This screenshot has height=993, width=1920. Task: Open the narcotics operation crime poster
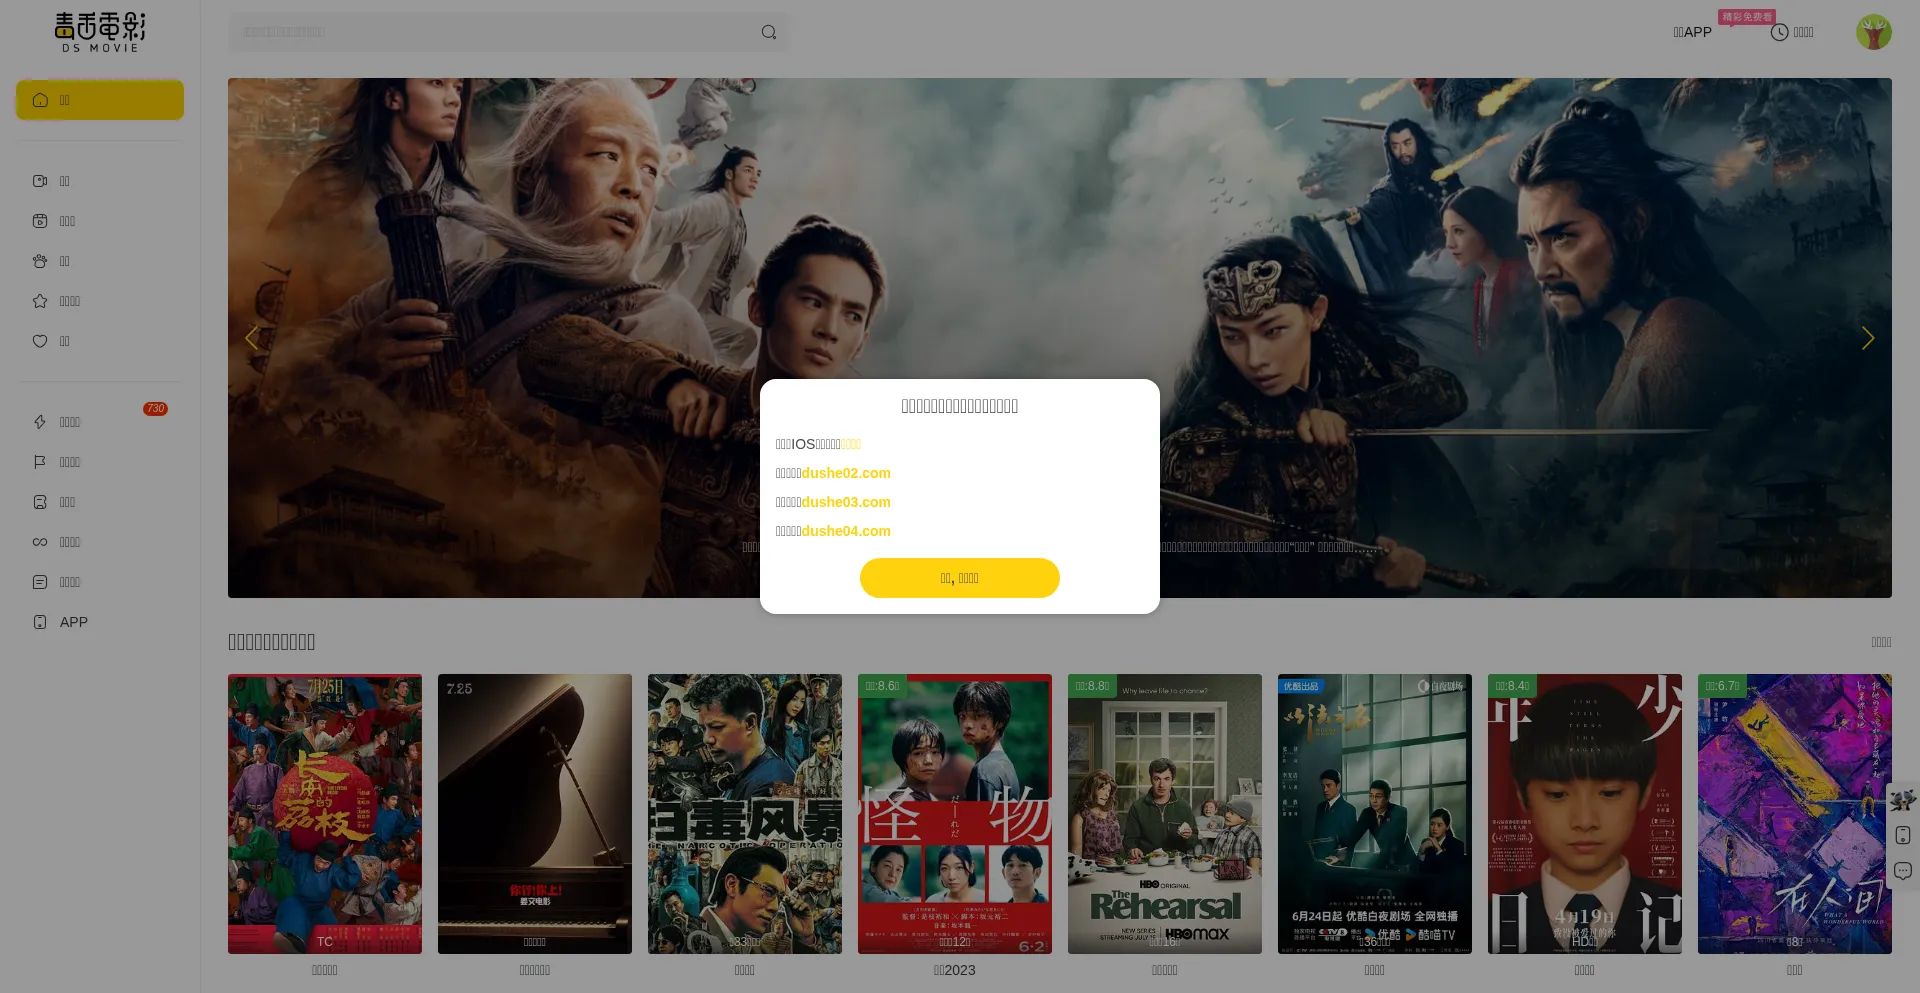click(x=745, y=814)
